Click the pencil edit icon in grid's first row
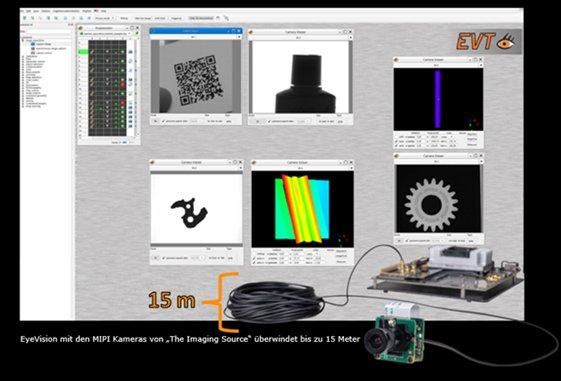Screen dimensions: 561x381 92,52
